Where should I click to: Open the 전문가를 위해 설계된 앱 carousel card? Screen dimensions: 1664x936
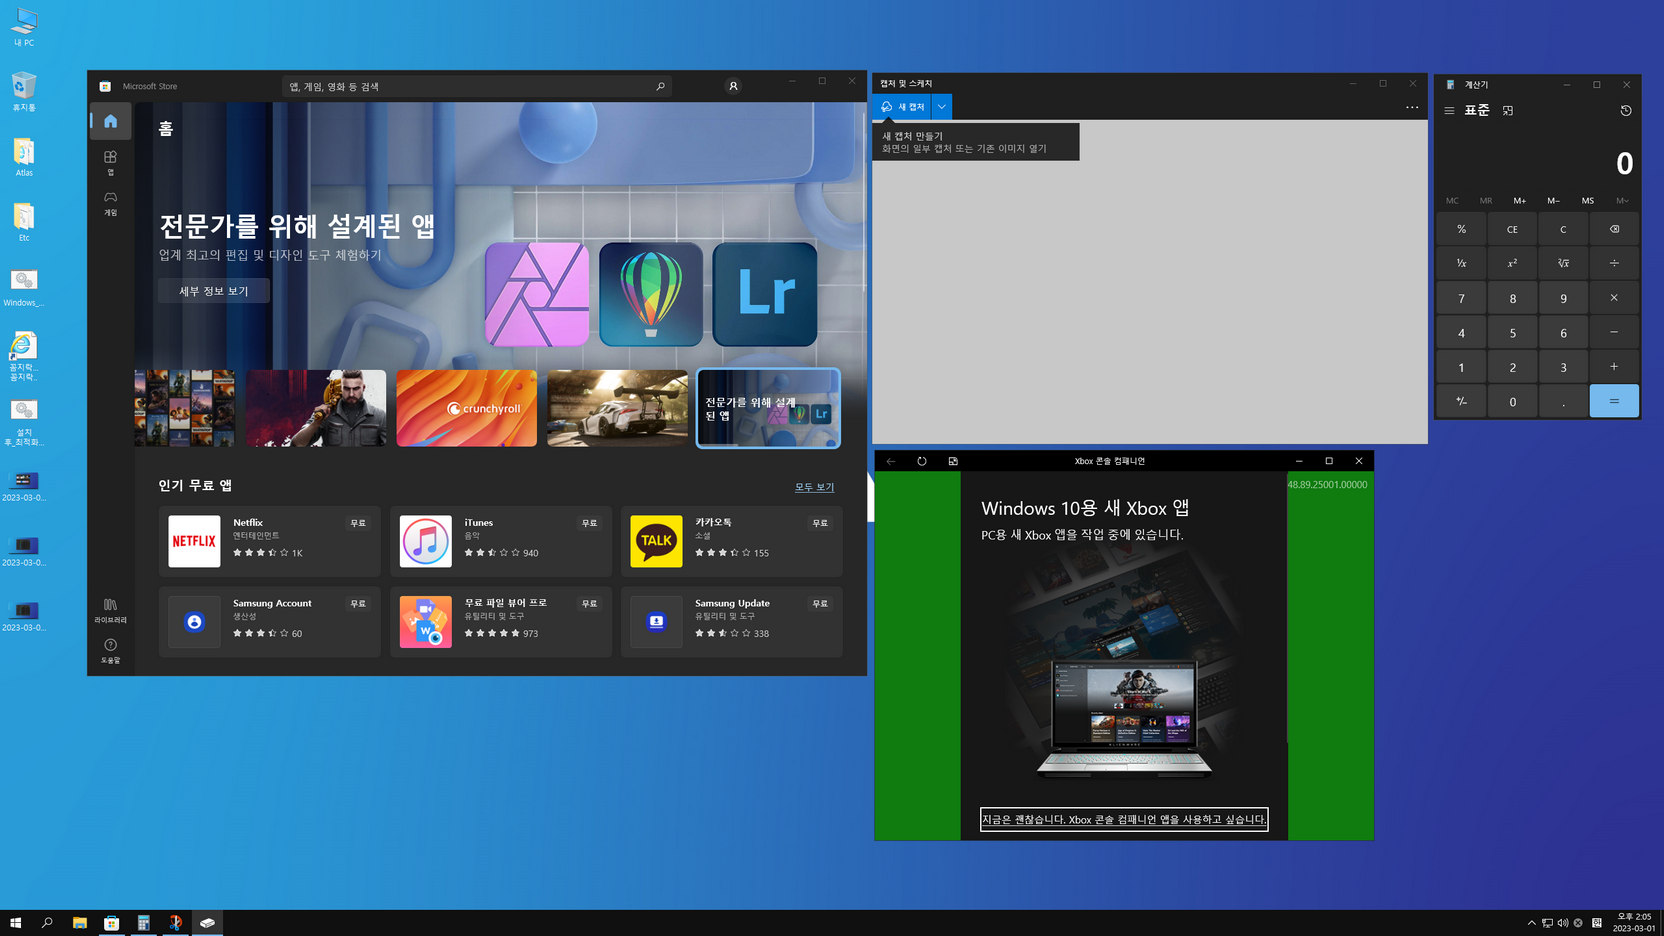(768, 408)
